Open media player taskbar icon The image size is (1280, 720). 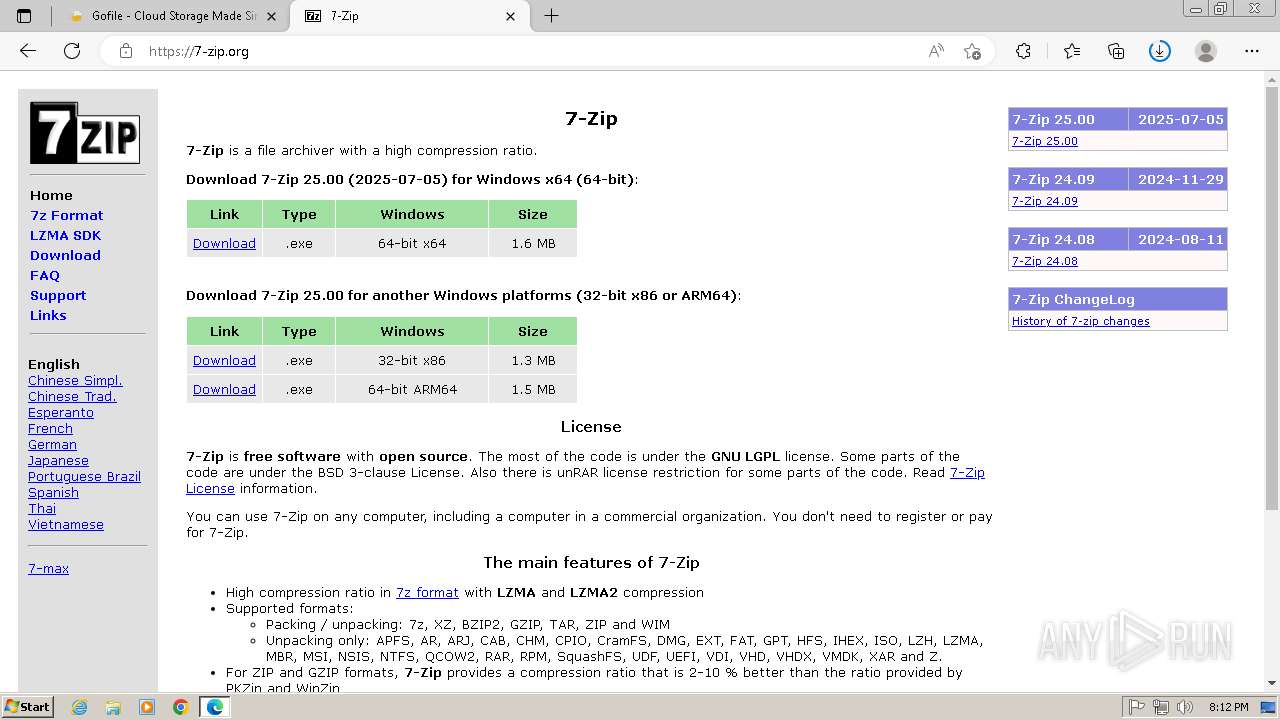[x=147, y=707]
